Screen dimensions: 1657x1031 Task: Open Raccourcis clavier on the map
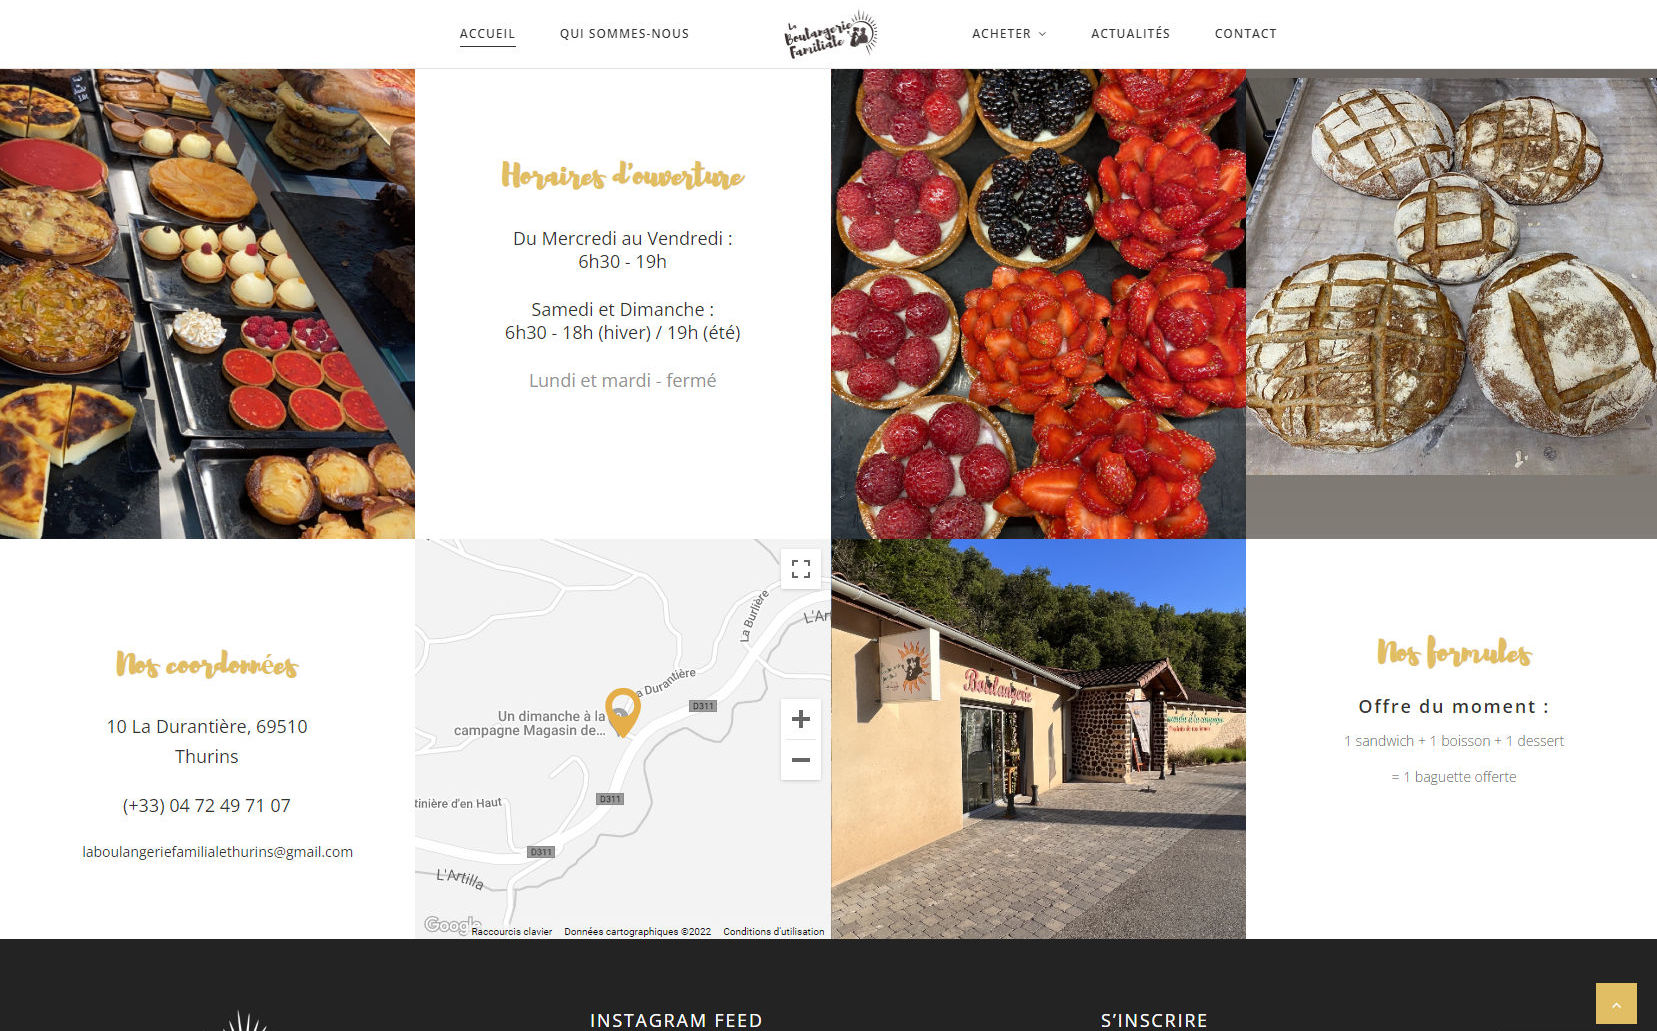(x=512, y=932)
